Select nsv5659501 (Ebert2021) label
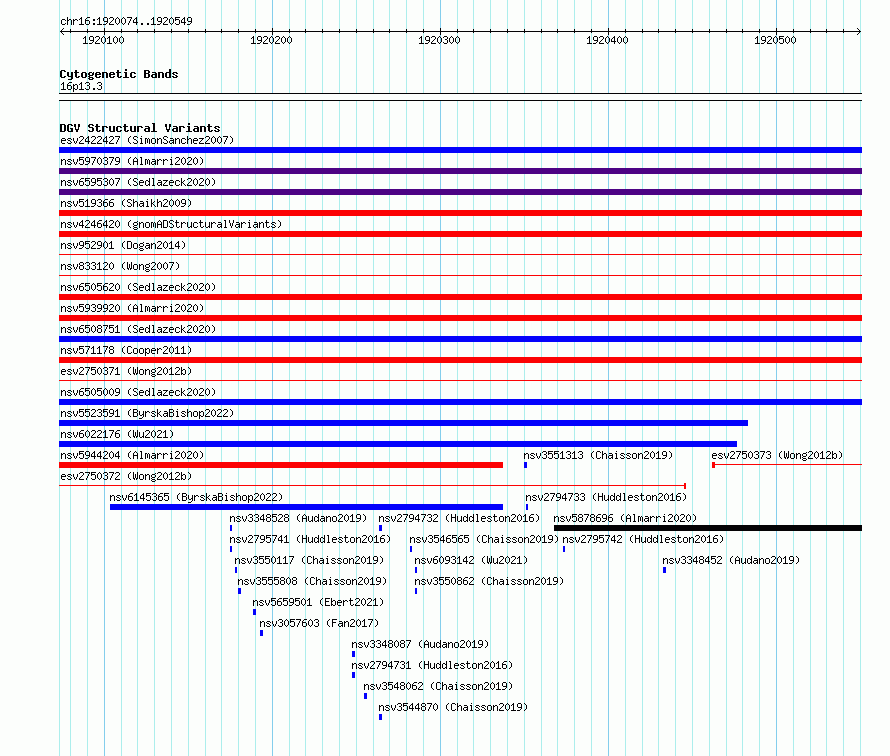890x756 pixels. click(x=318, y=602)
